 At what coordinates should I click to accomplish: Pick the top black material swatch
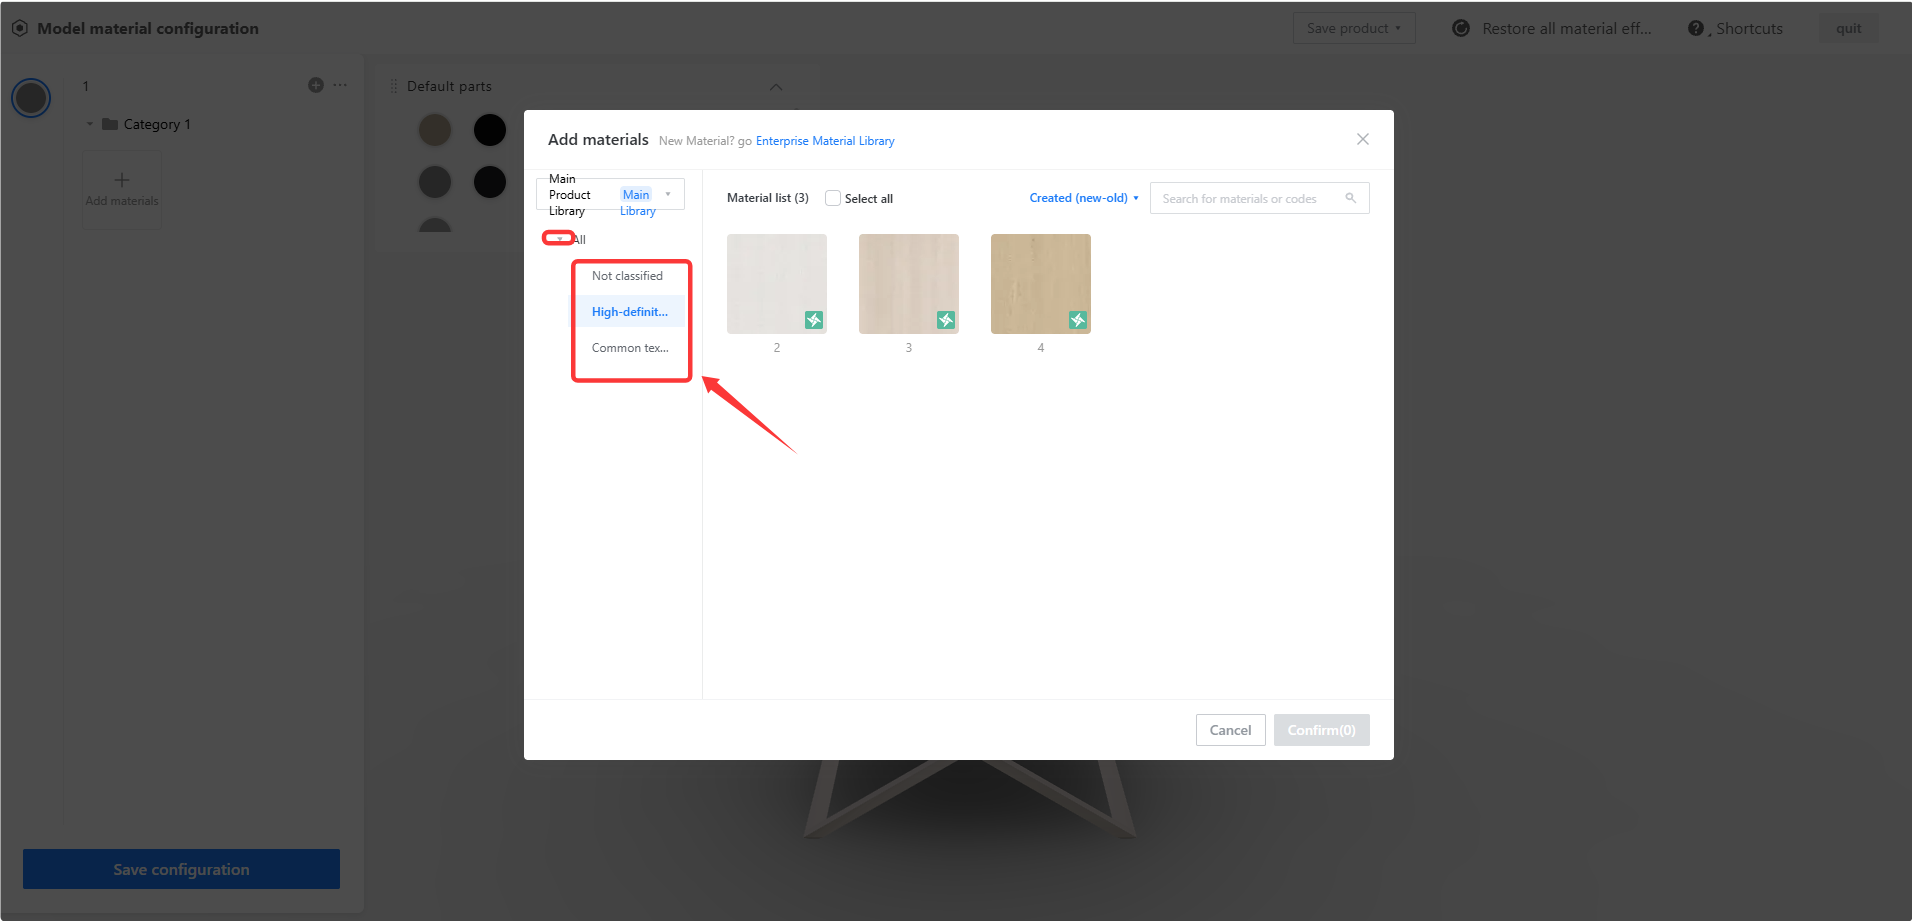click(490, 130)
